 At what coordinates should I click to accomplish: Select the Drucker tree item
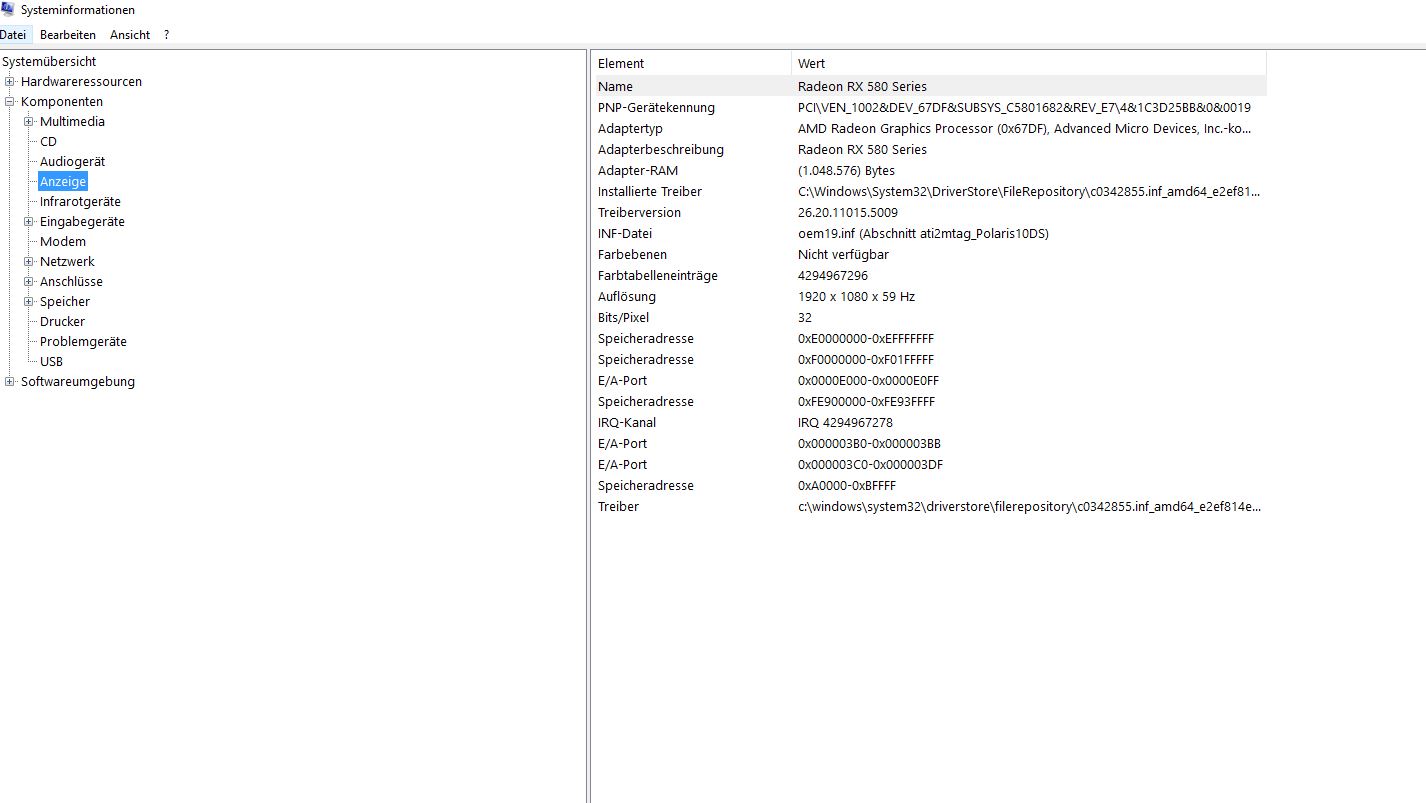pos(62,322)
